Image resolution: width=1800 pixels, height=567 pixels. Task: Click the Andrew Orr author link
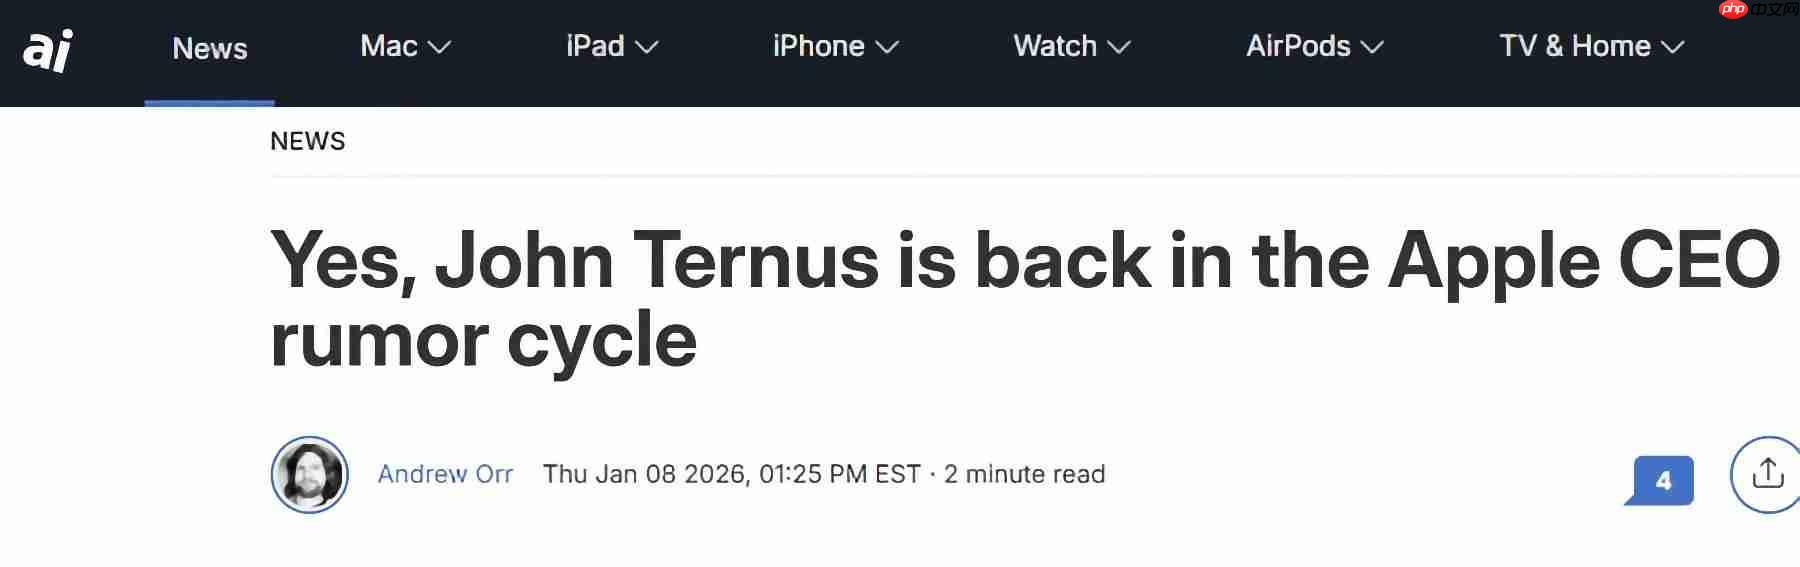[x=445, y=474]
